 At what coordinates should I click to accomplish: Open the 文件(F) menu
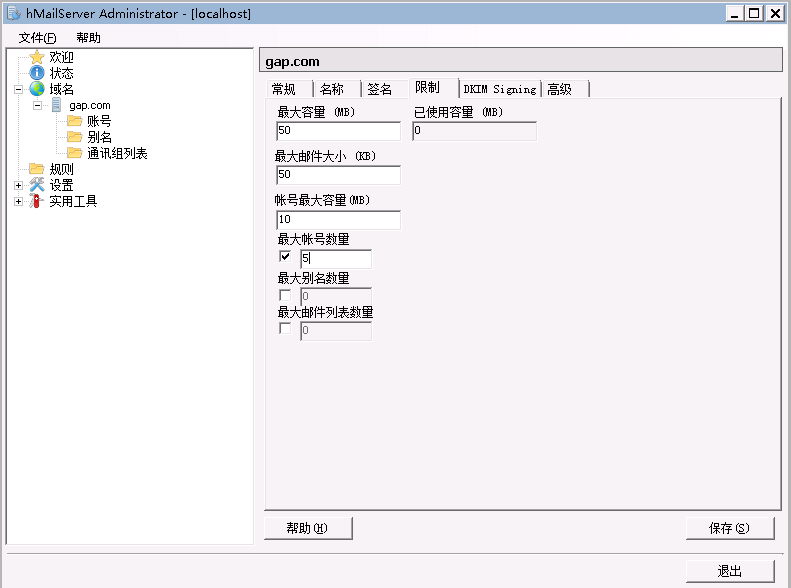[37, 38]
